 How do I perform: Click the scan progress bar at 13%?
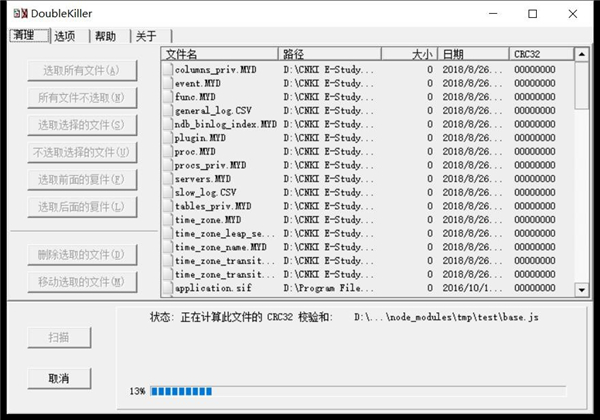[358, 391]
